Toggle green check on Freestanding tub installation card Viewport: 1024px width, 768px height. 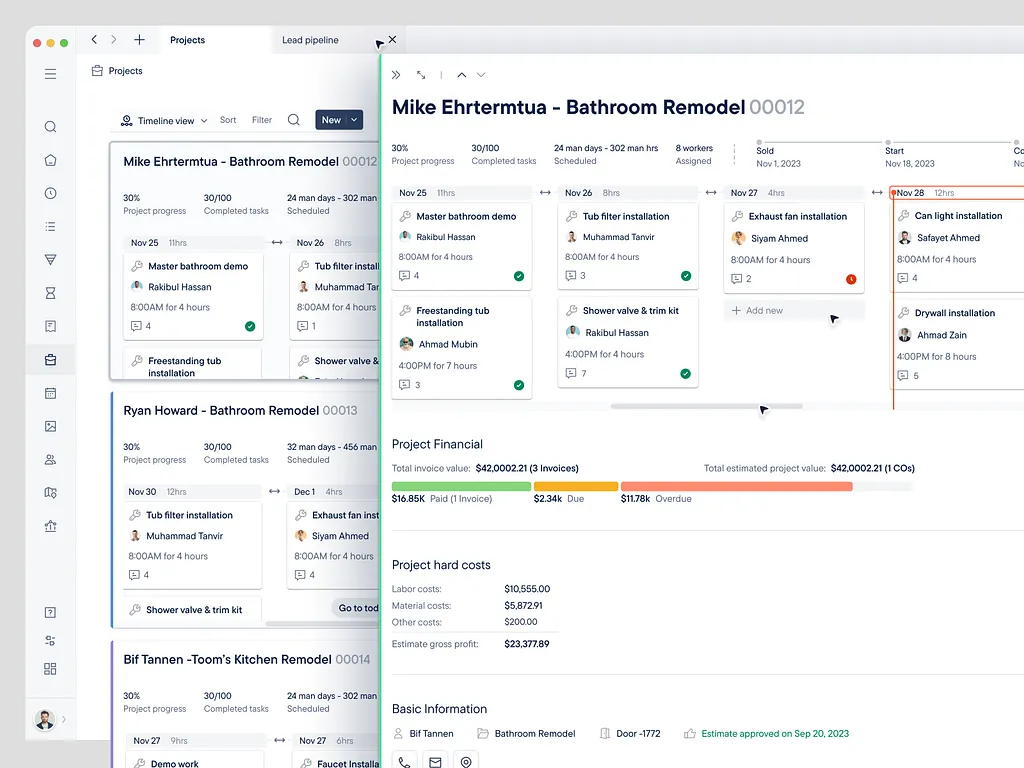click(x=519, y=385)
